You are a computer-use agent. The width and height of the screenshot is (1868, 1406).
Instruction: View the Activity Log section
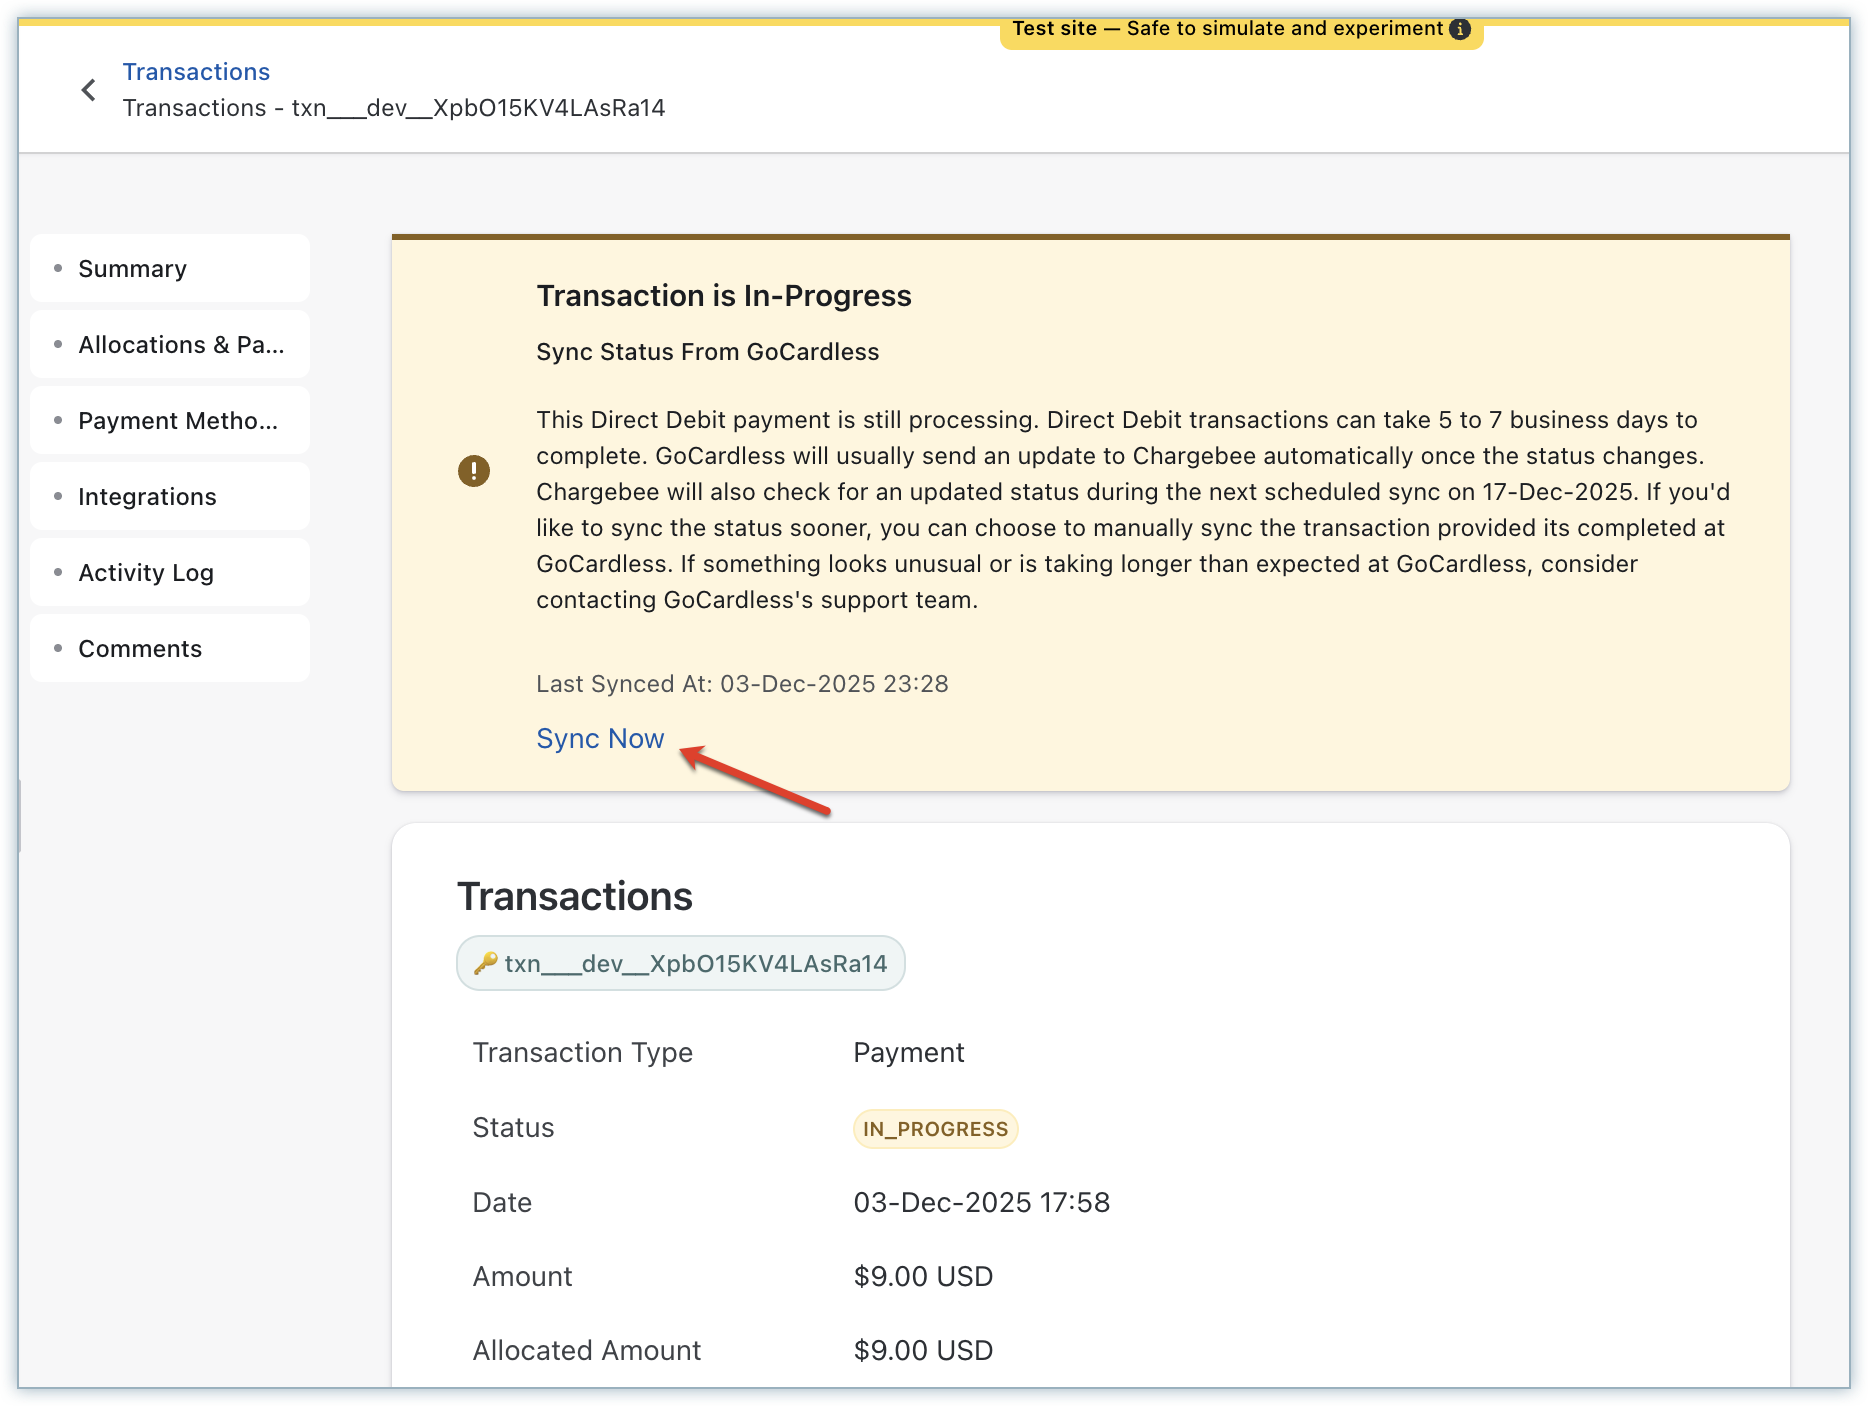(x=146, y=573)
